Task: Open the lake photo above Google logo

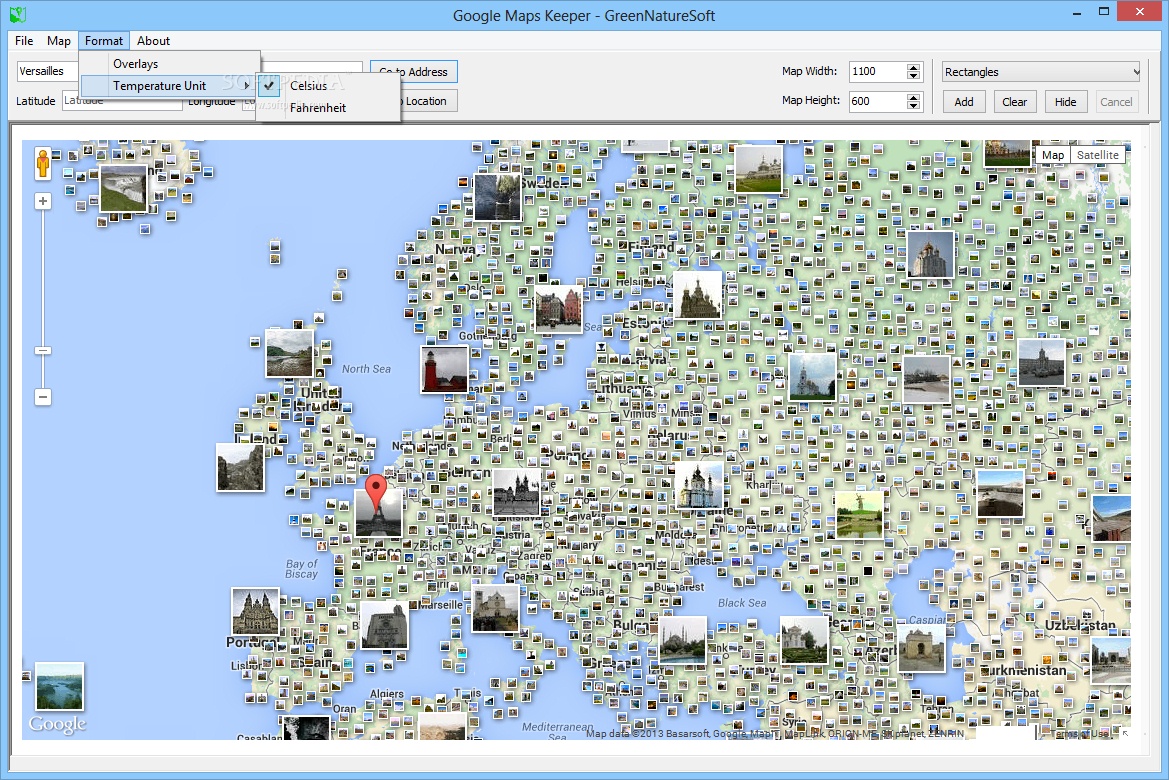Action: 60,687
